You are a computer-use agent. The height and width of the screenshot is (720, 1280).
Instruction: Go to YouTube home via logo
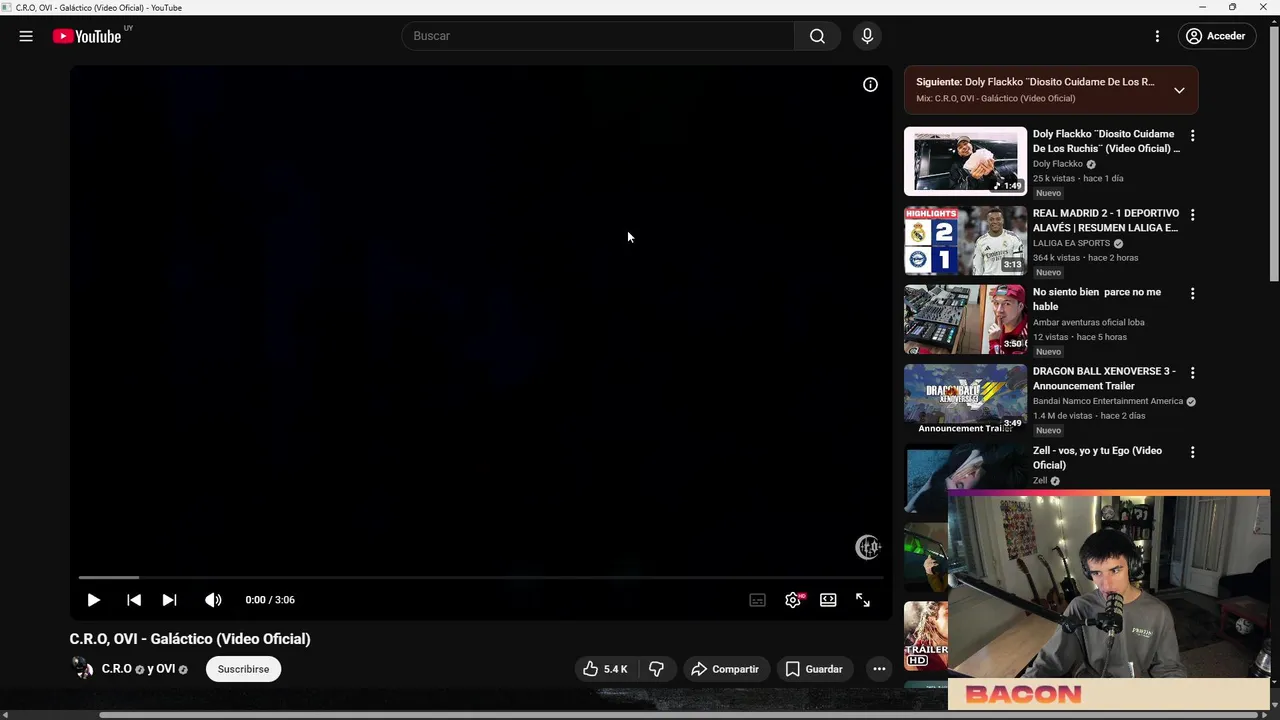tap(87, 36)
